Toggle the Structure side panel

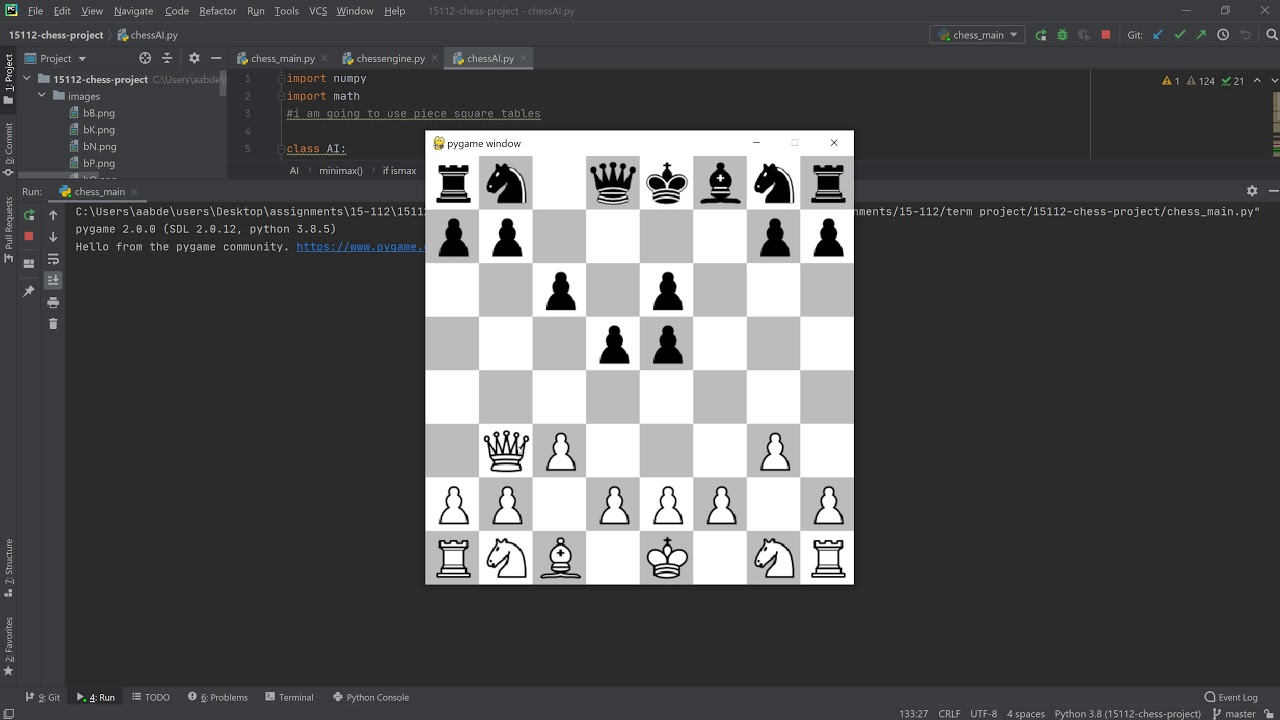pos(9,567)
